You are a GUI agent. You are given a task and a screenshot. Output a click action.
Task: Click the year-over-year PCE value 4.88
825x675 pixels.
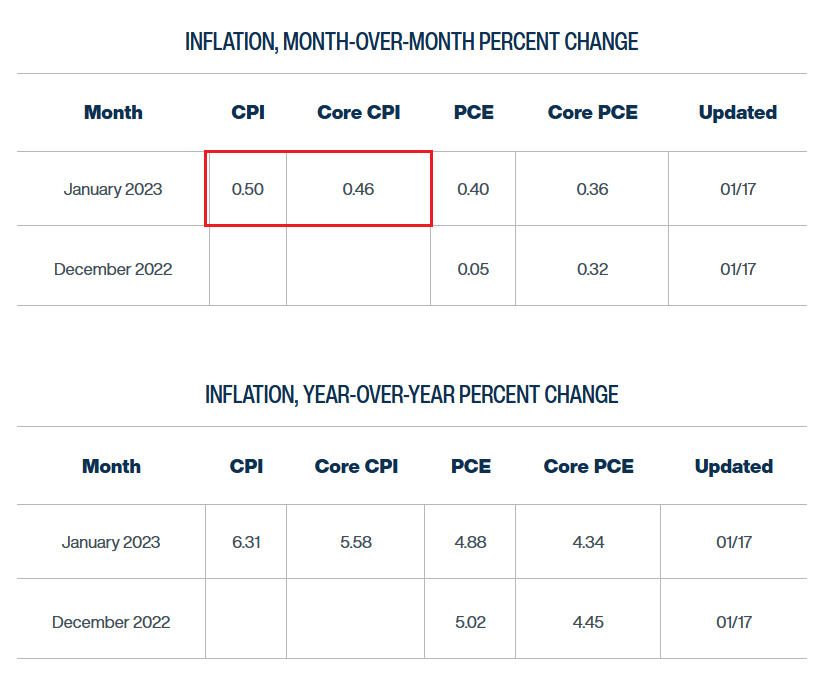[470, 542]
